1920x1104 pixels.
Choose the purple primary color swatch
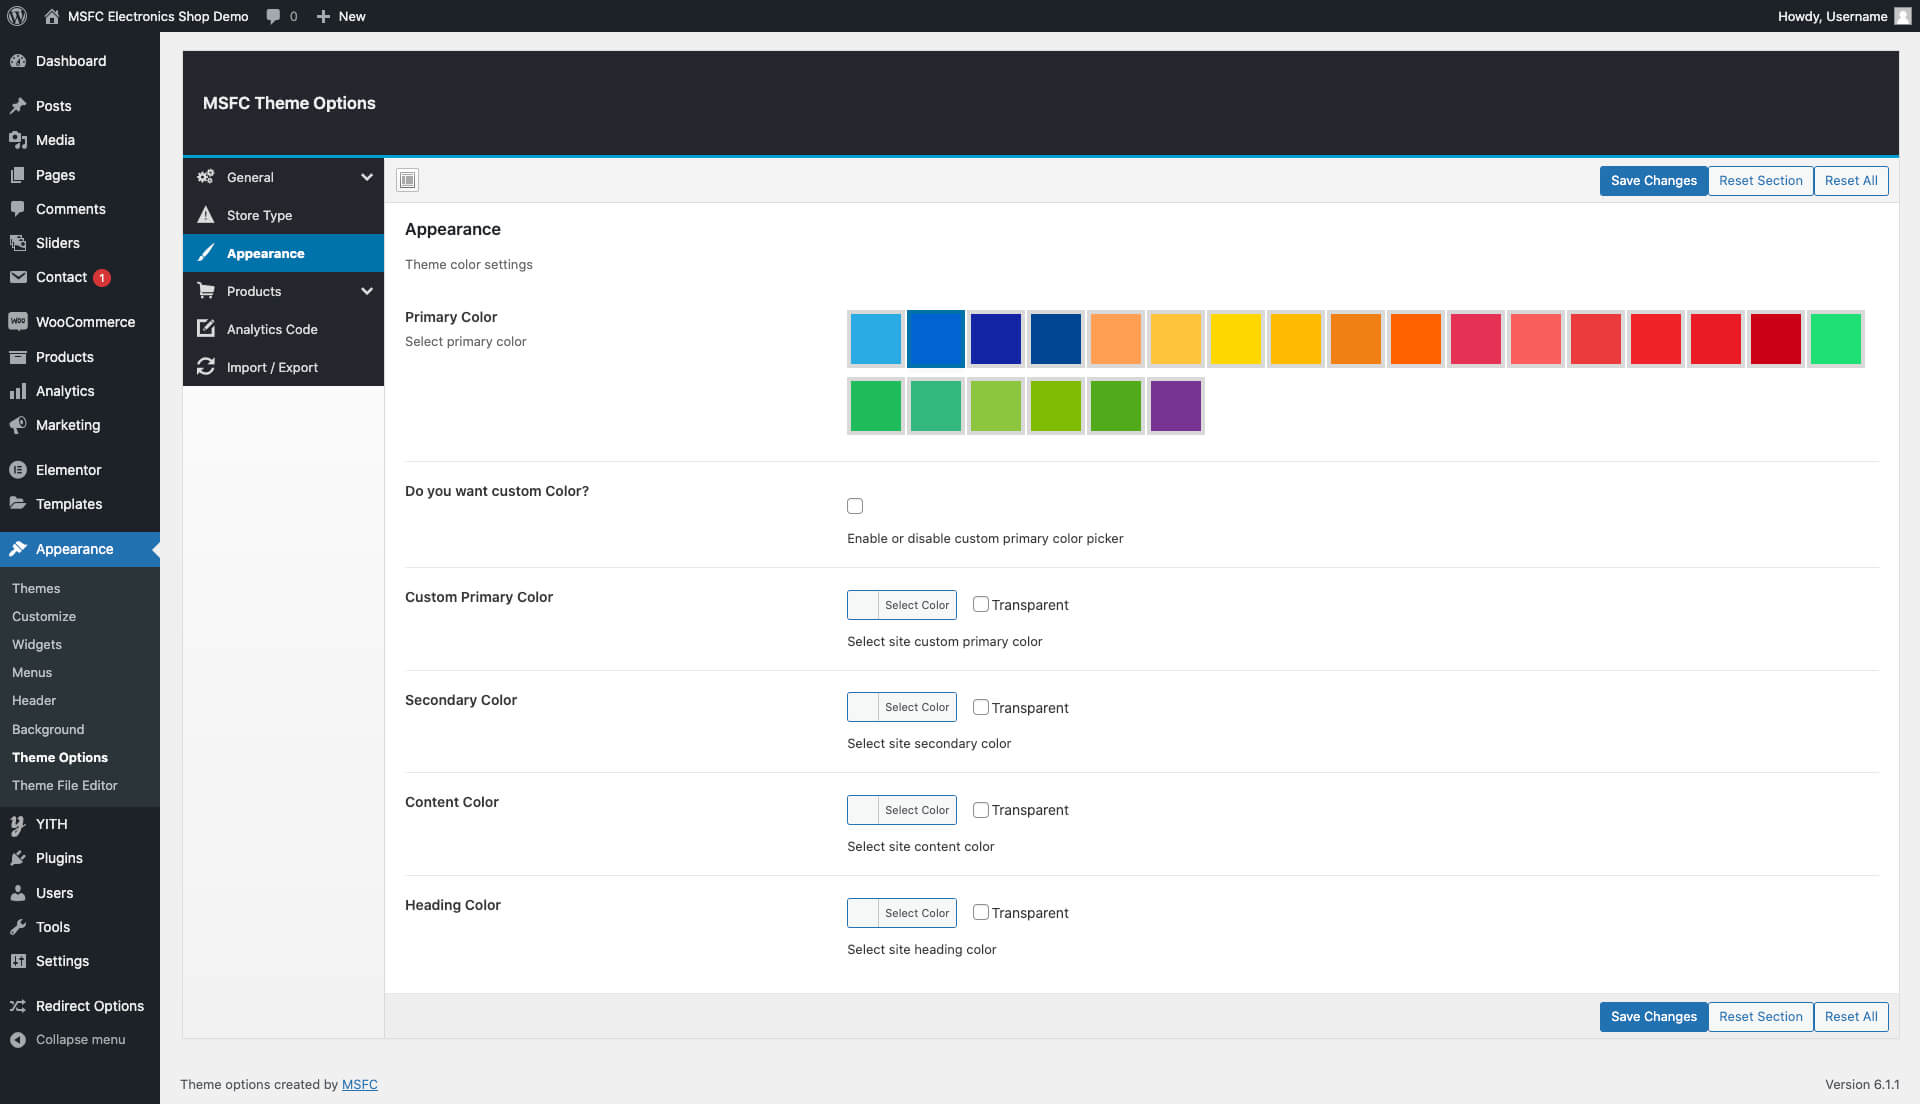click(x=1175, y=406)
